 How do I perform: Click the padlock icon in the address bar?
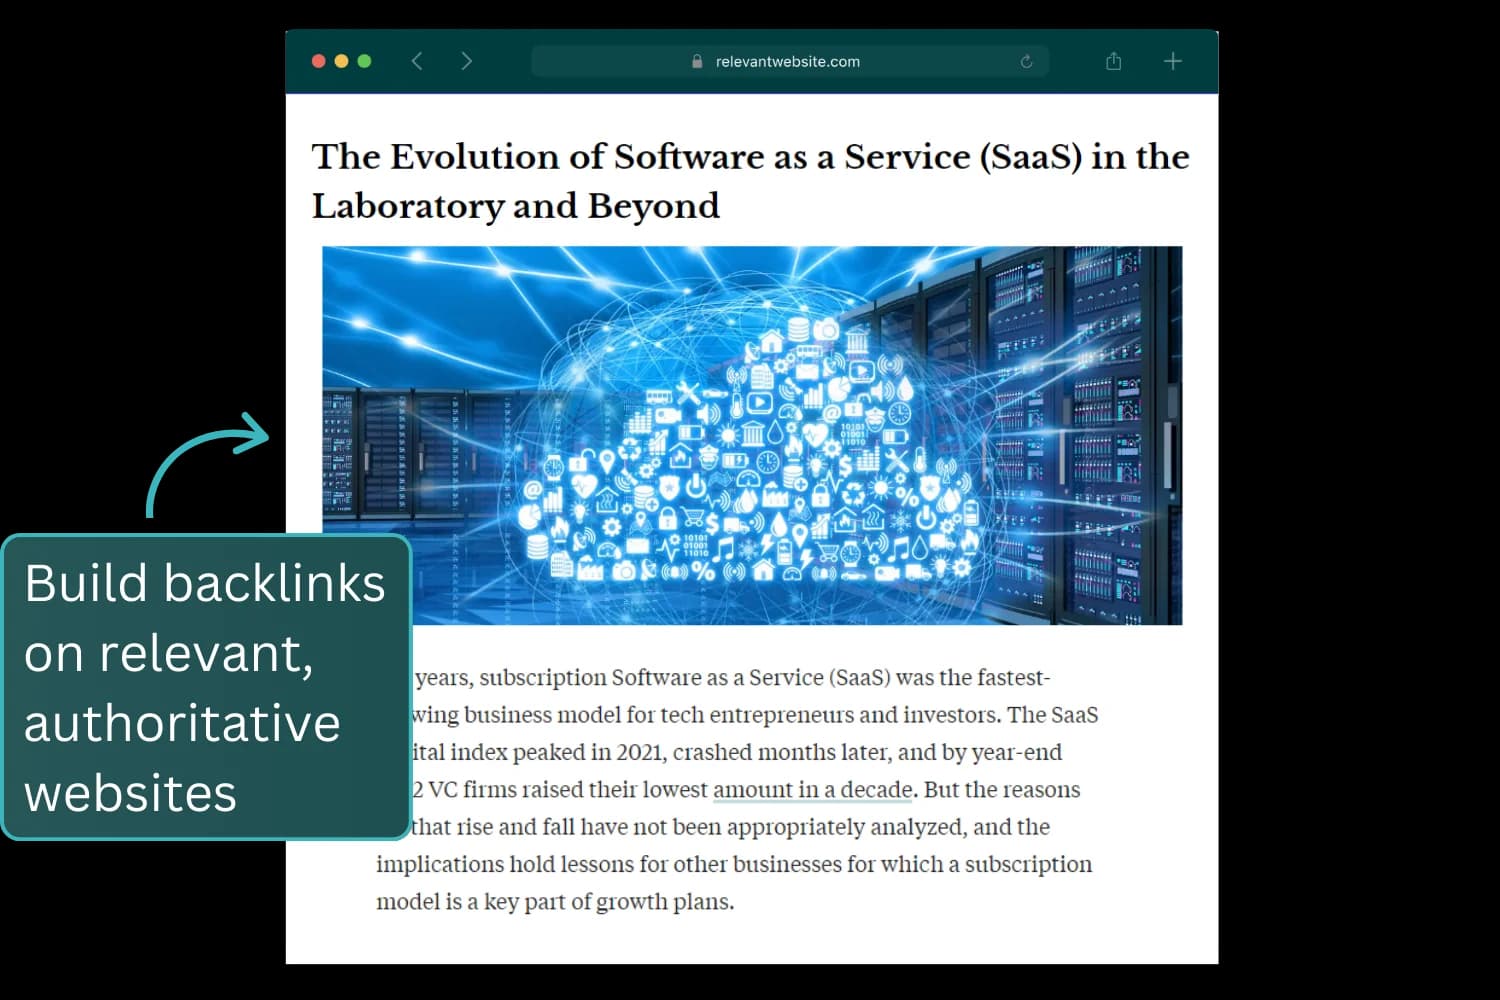[x=697, y=62]
